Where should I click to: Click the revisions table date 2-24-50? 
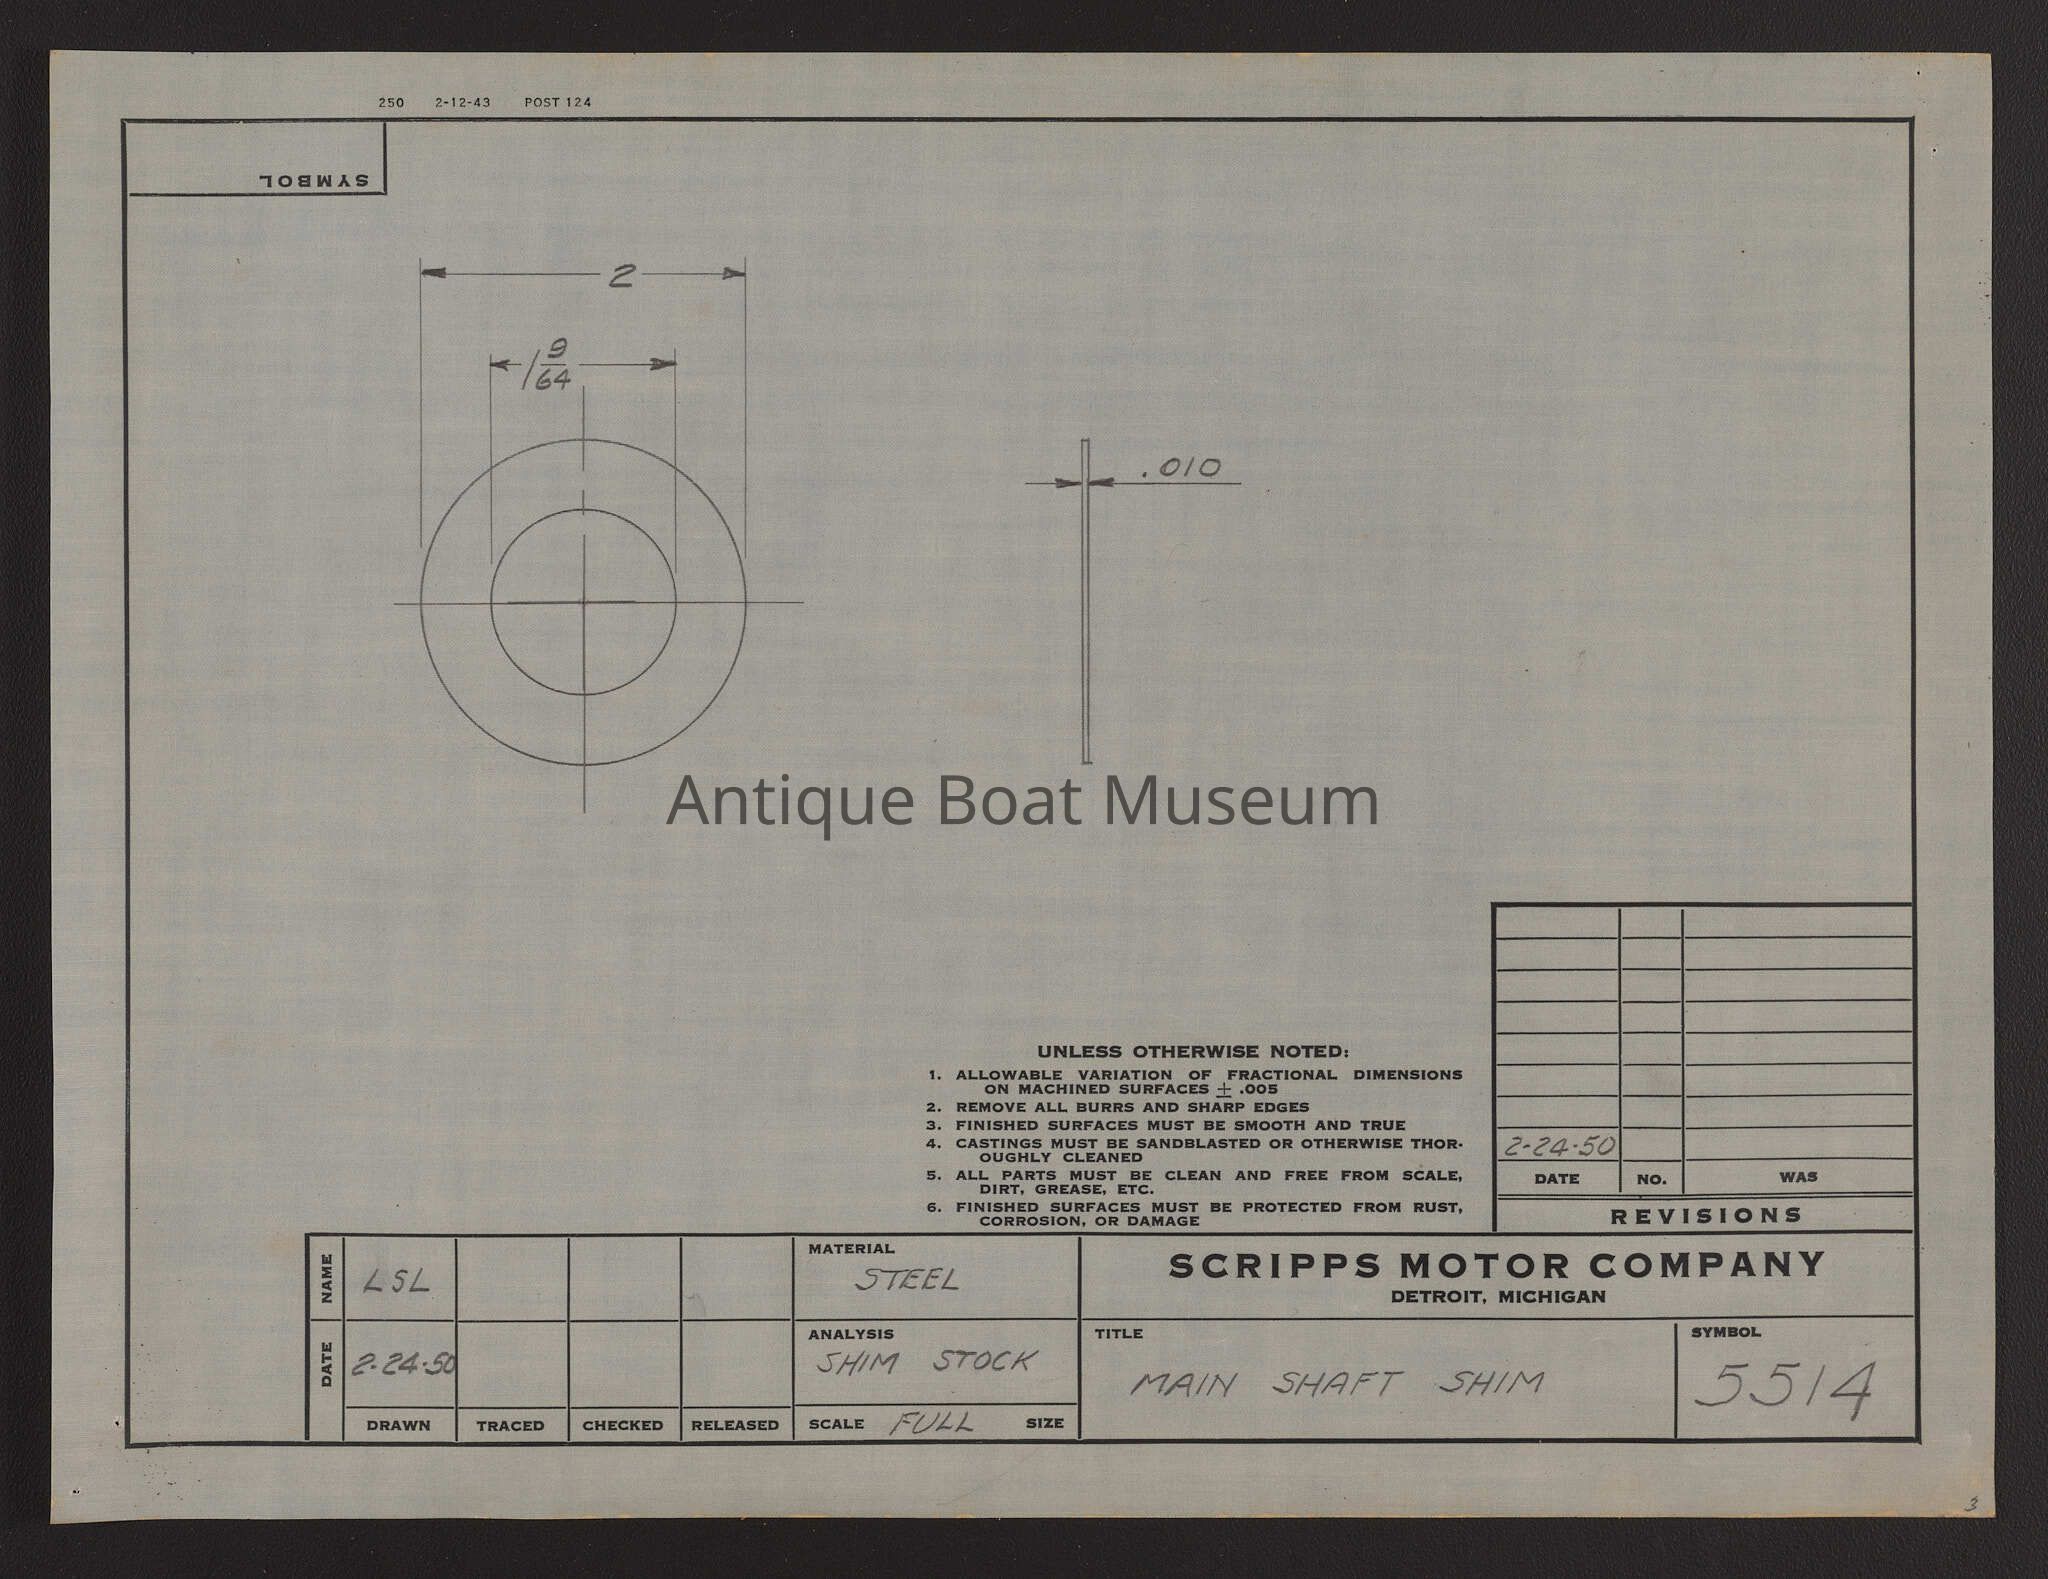point(1558,1146)
